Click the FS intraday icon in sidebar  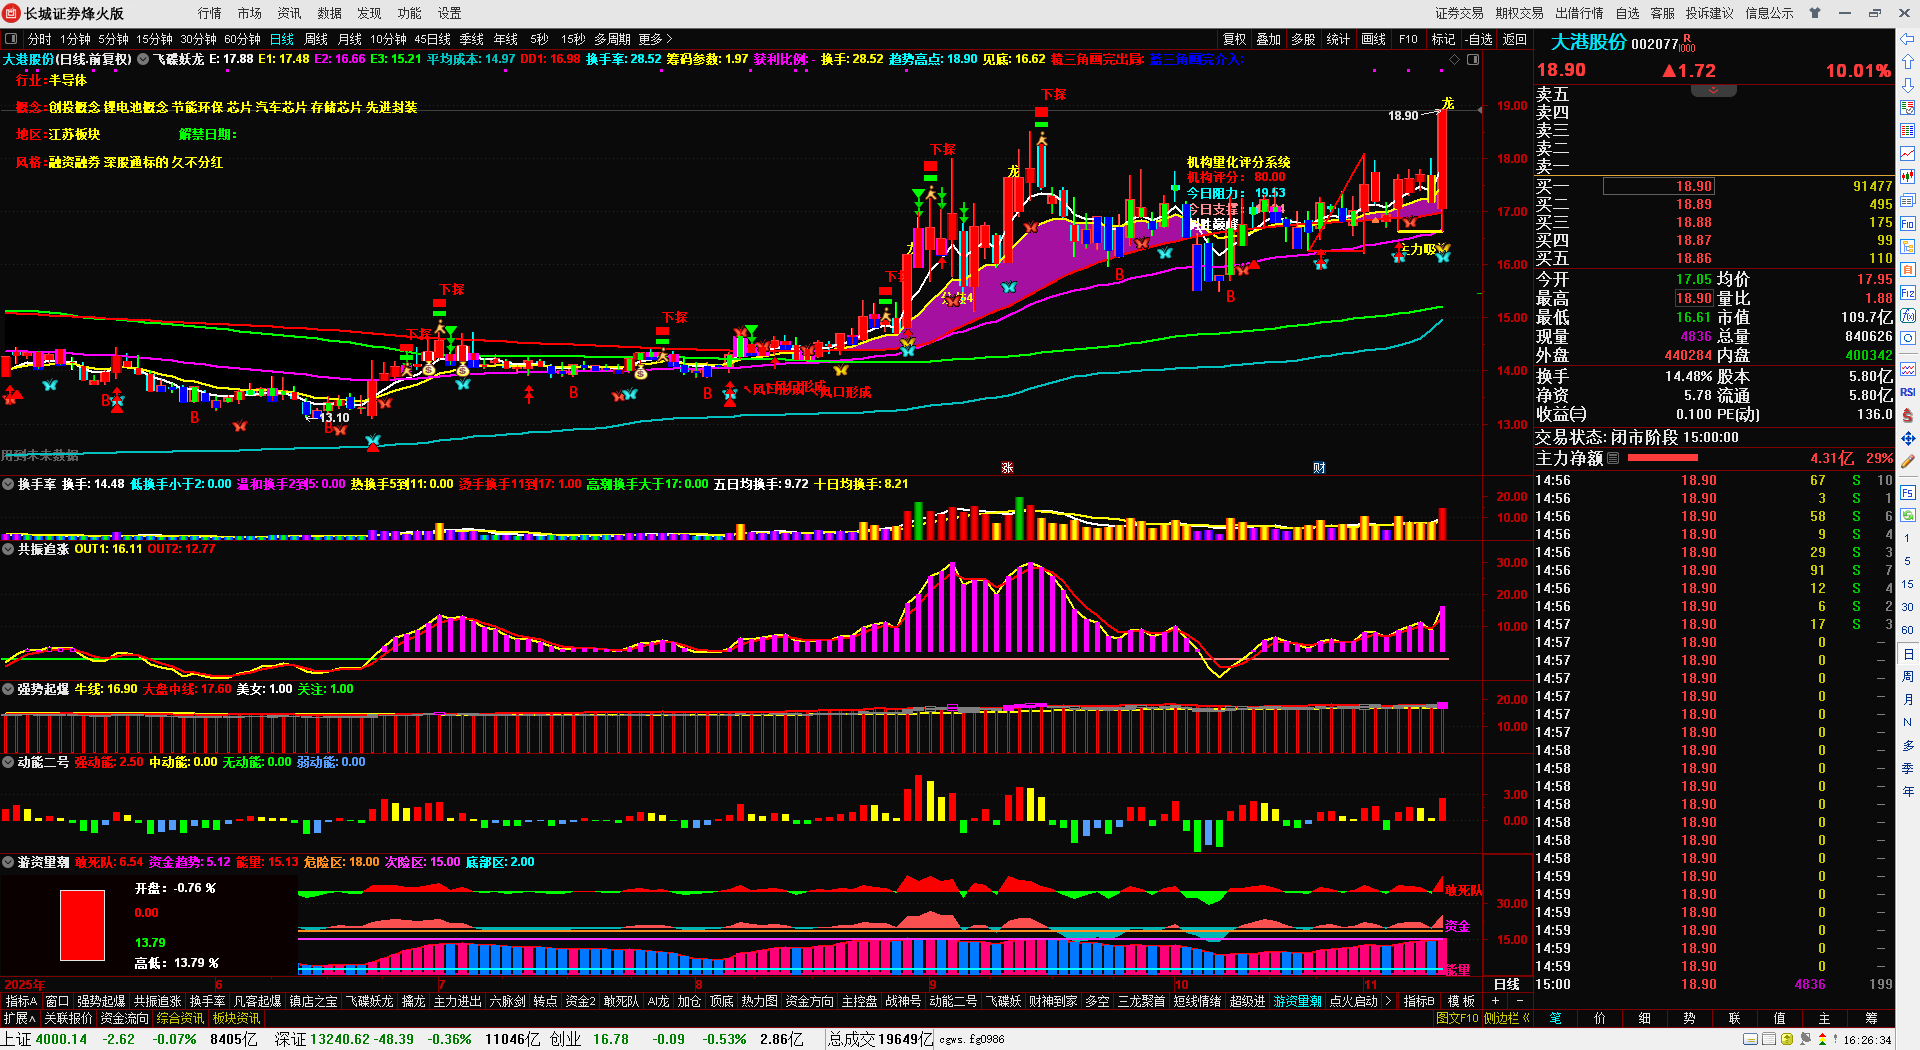pos(1908,493)
